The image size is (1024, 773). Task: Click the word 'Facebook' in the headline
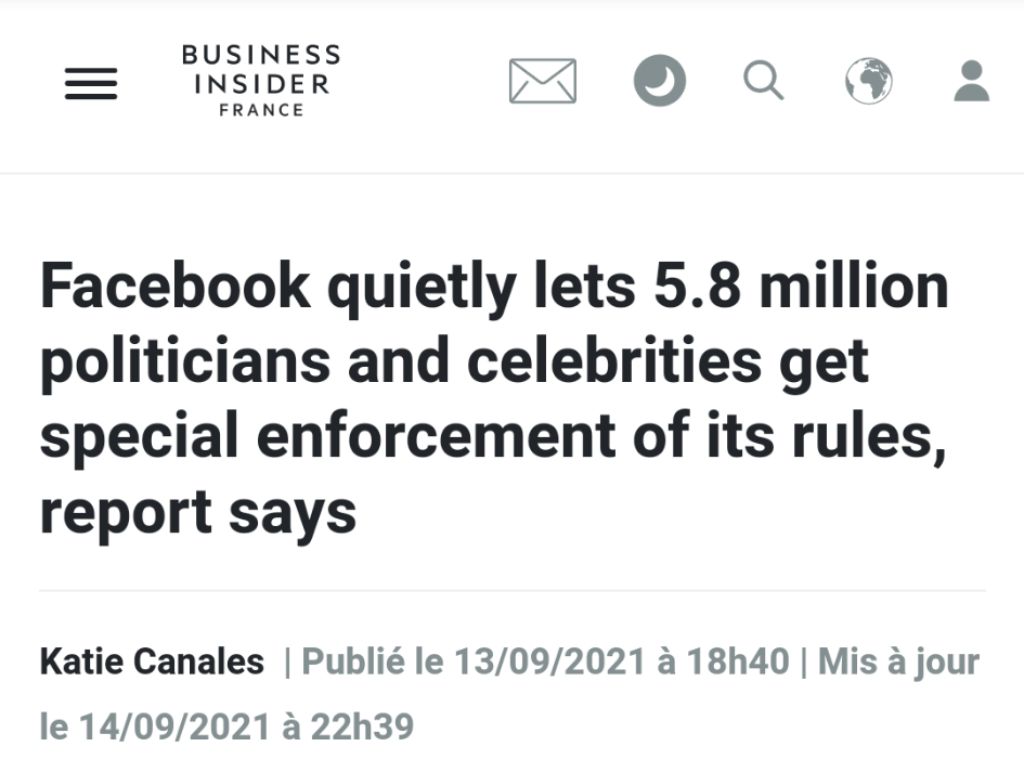[x=175, y=286]
